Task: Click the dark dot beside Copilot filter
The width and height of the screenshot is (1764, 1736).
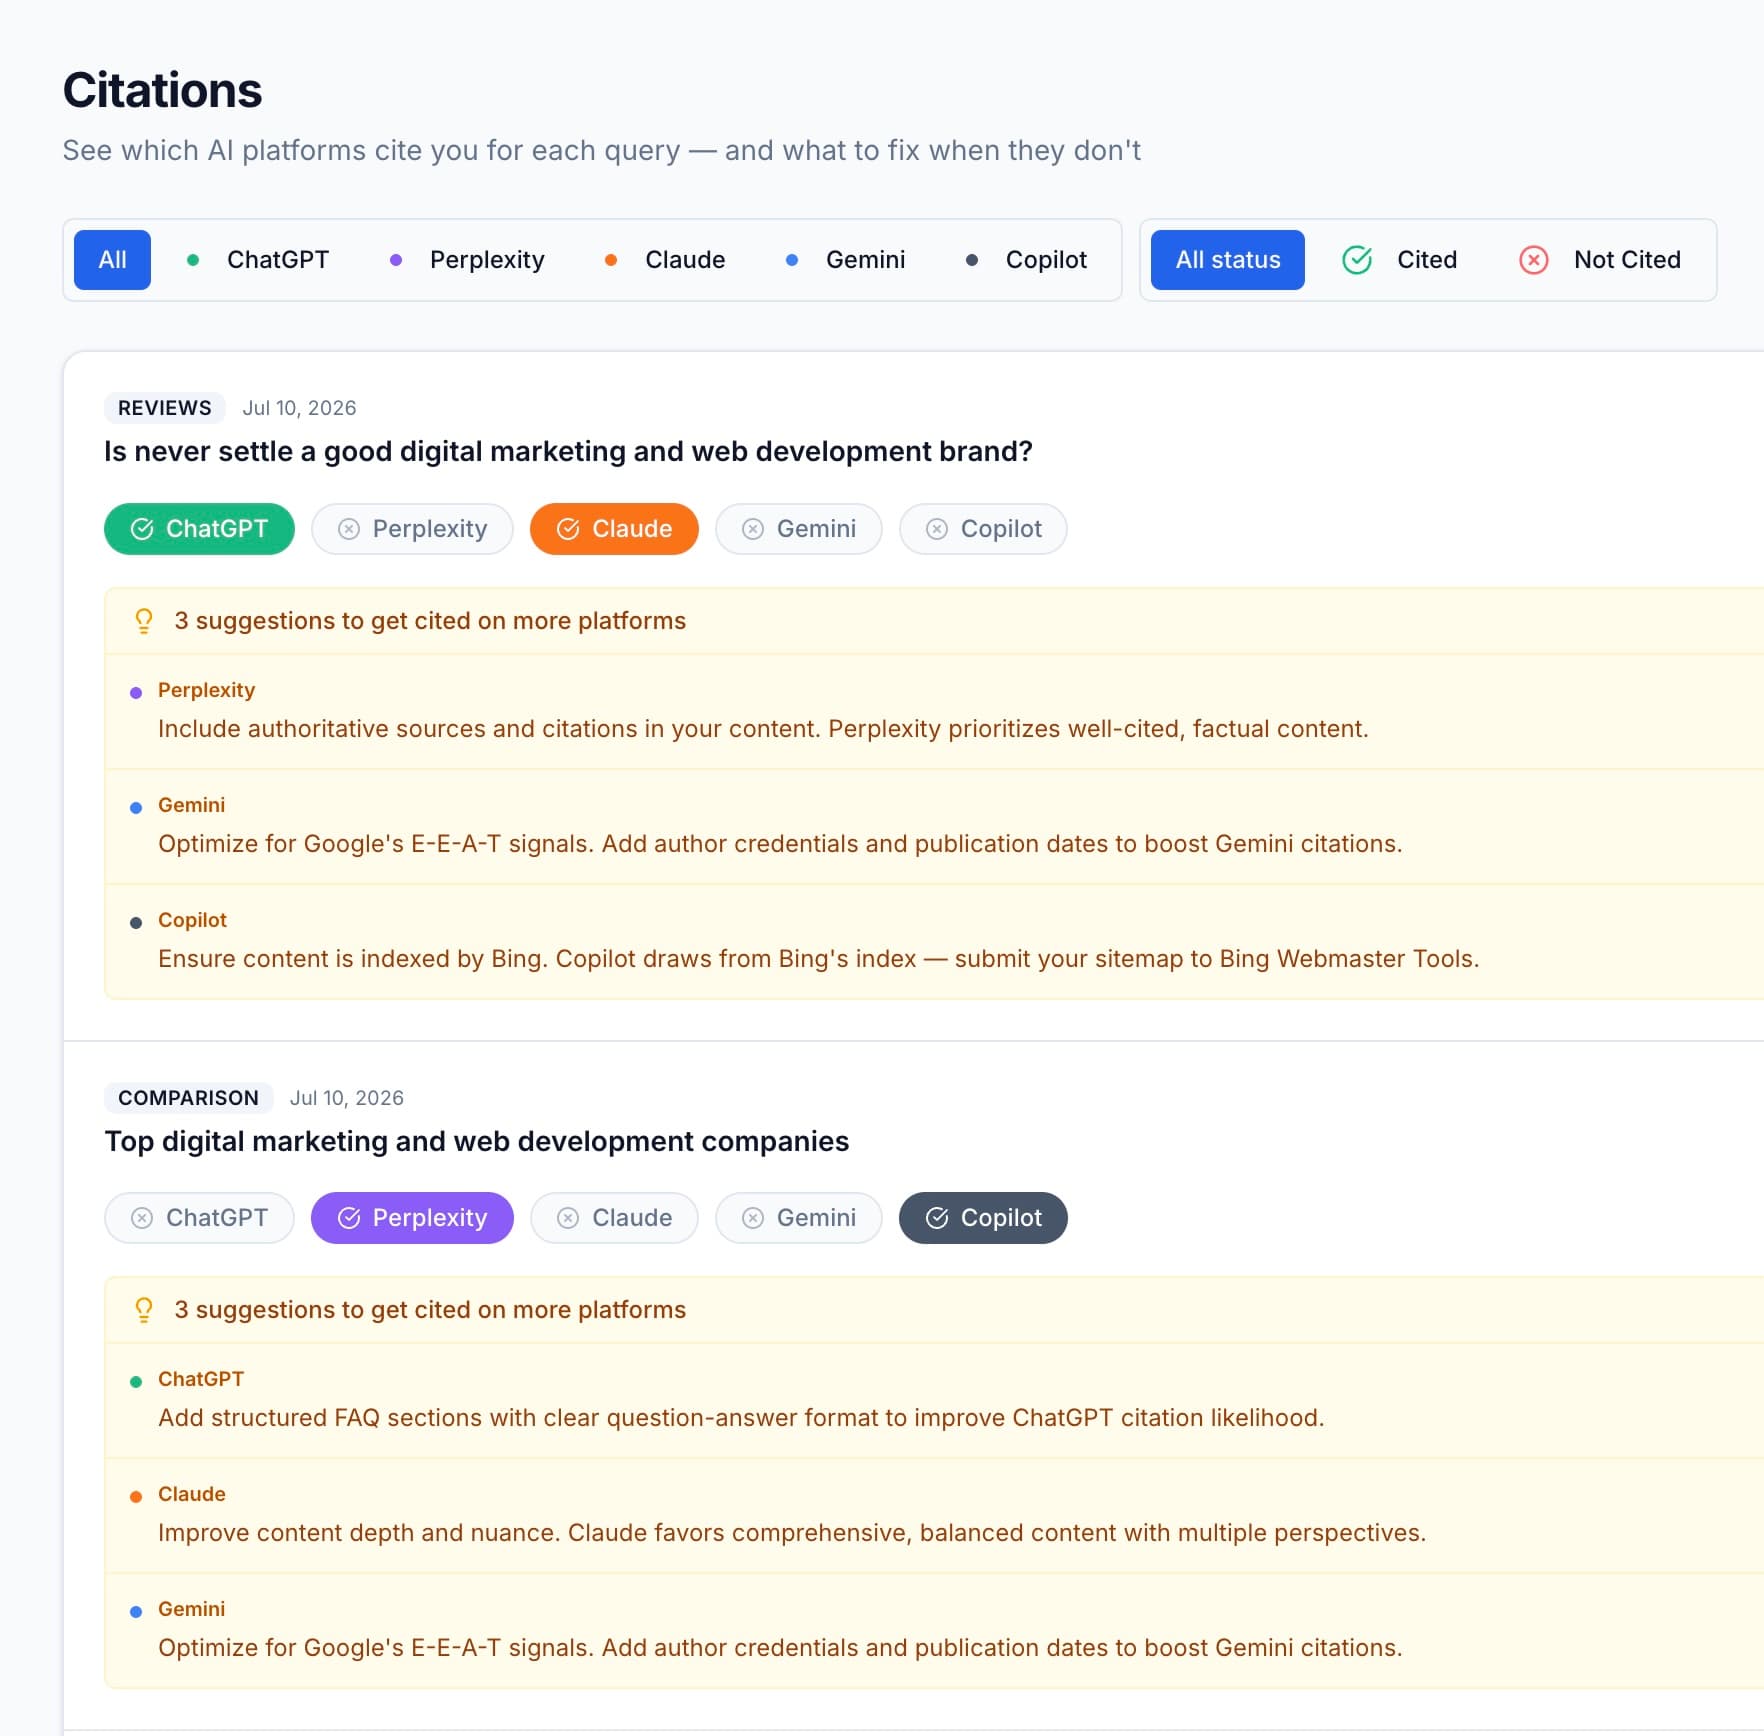Action: pyautogui.click(x=972, y=260)
